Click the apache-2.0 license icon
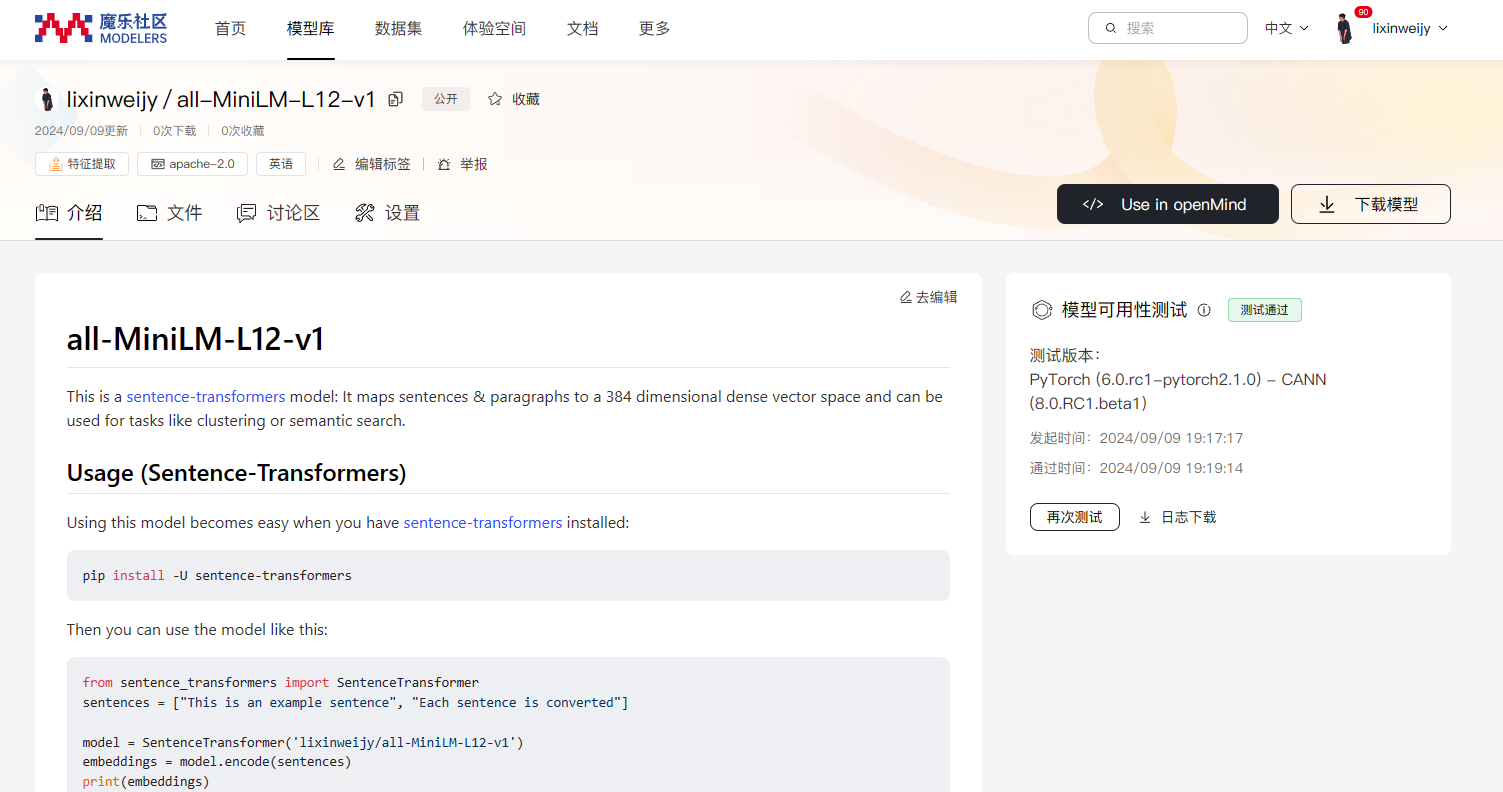Image resolution: width=1503 pixels, height=792 pixels. click(158, 164)
